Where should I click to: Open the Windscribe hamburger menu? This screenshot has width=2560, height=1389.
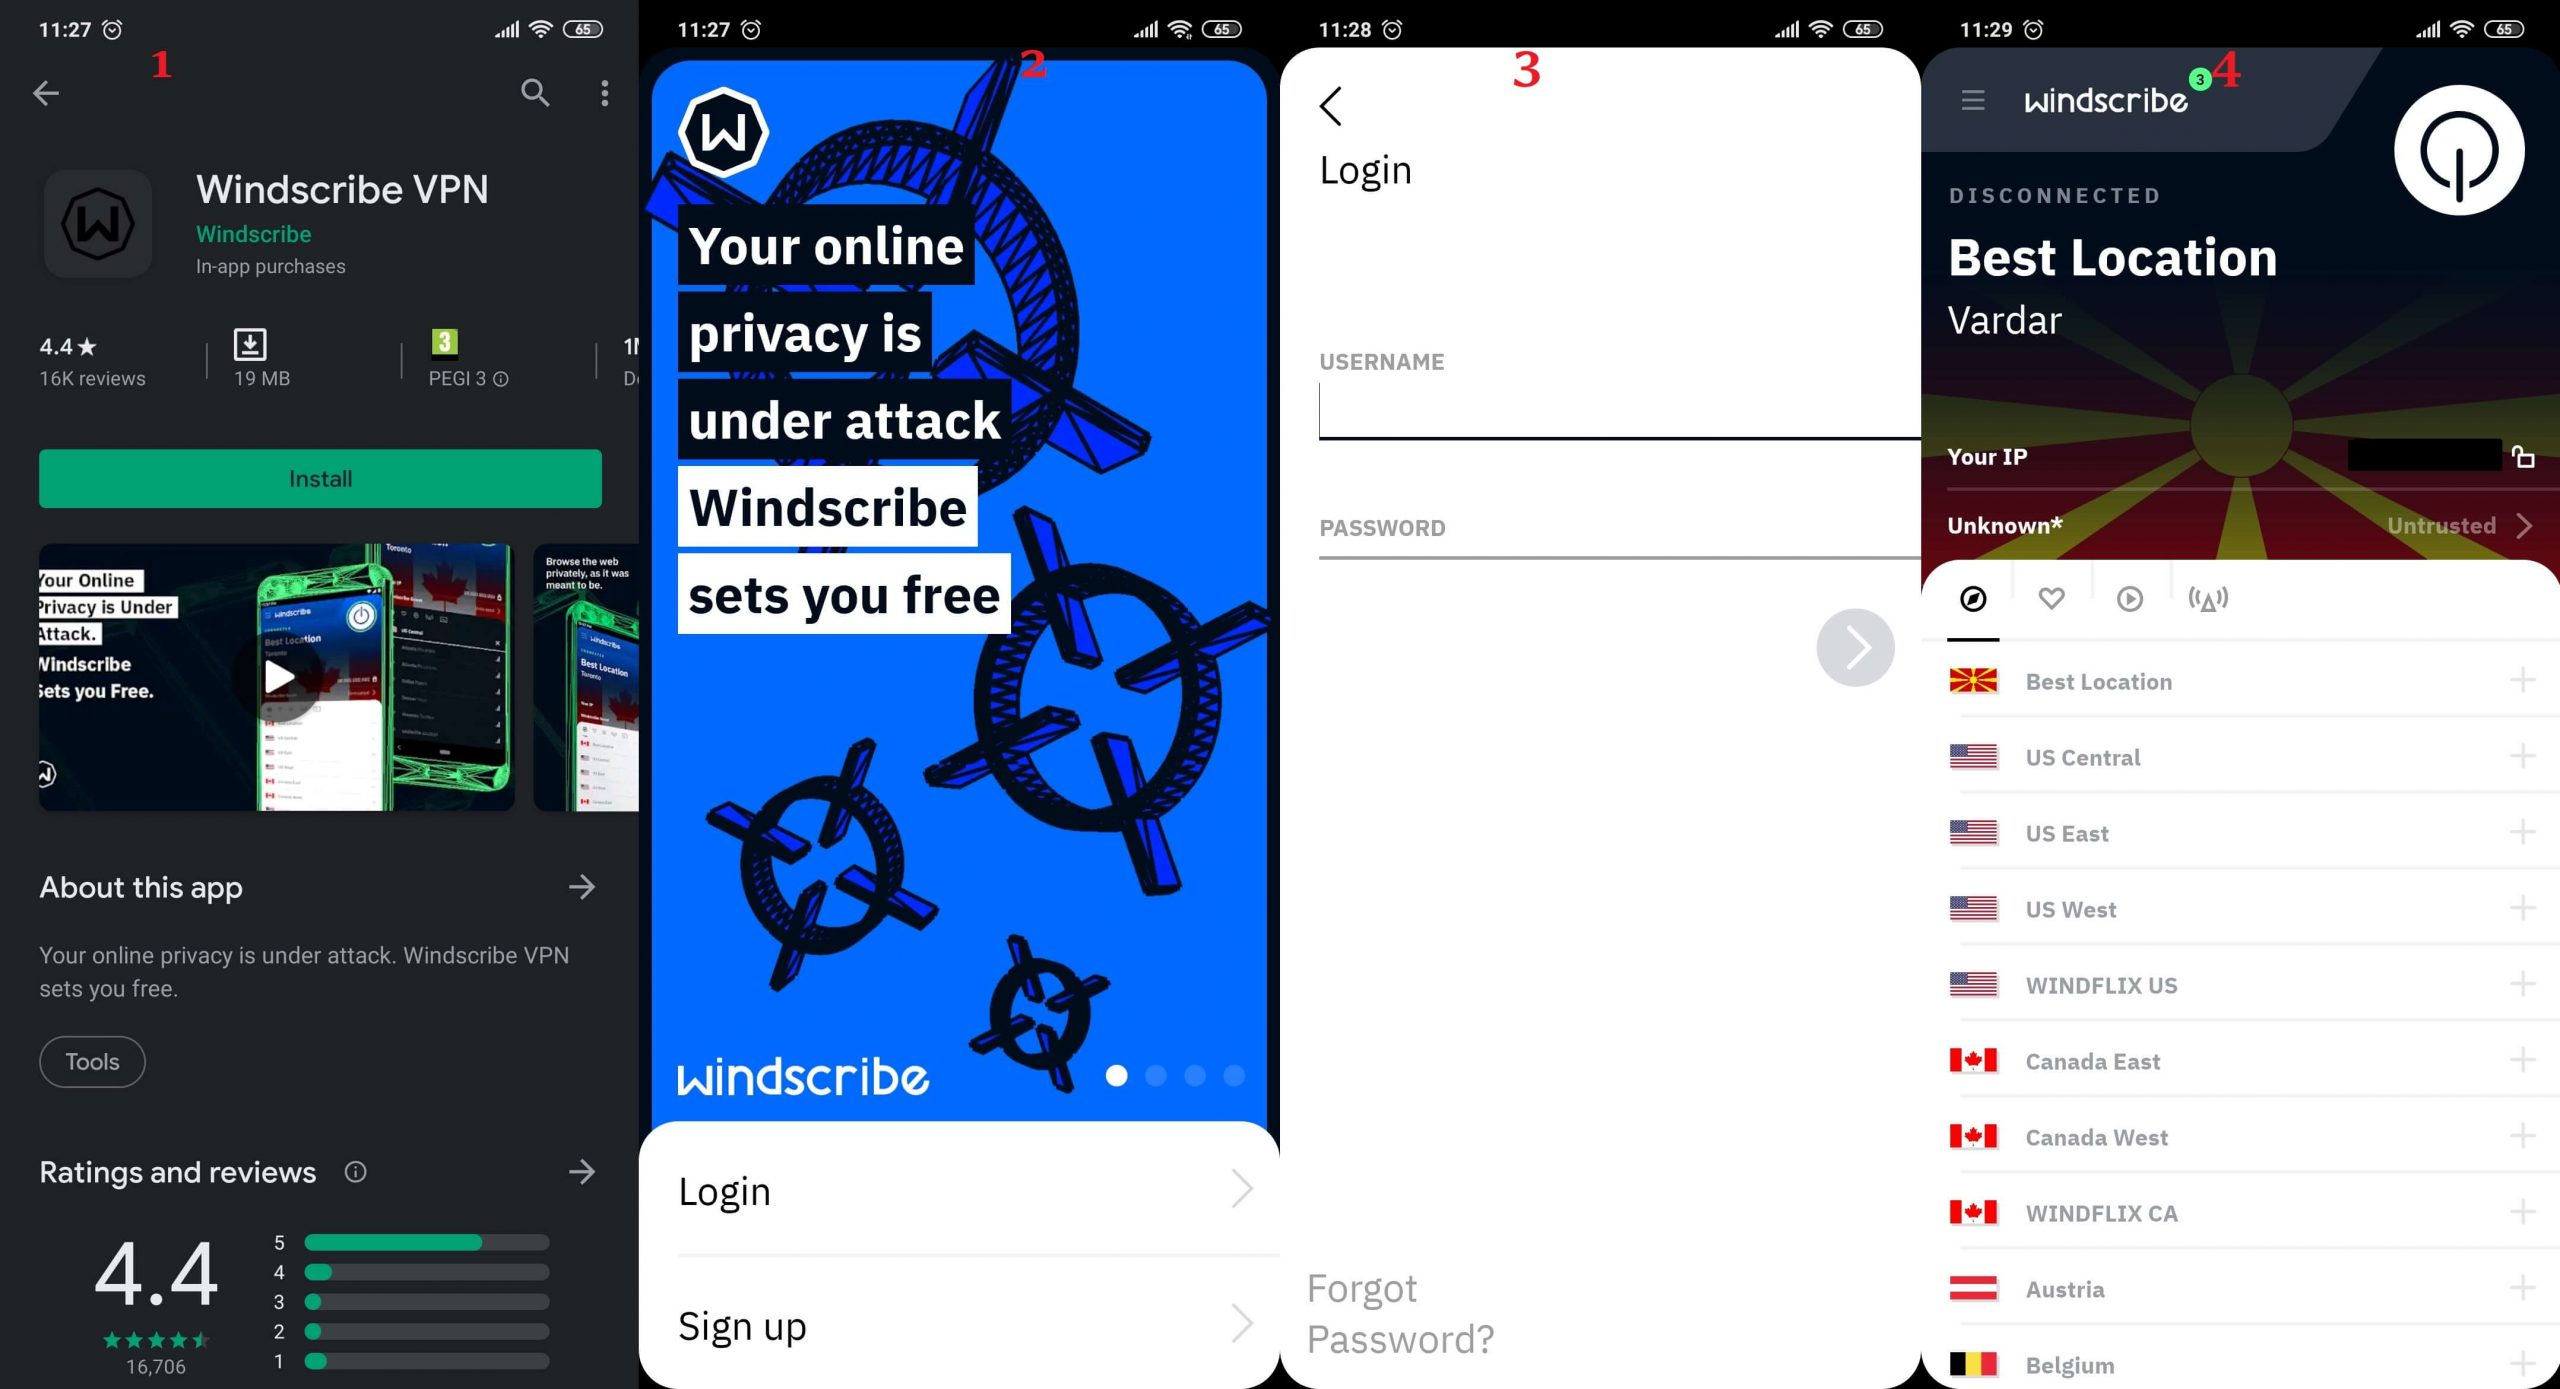(1972, 99)
